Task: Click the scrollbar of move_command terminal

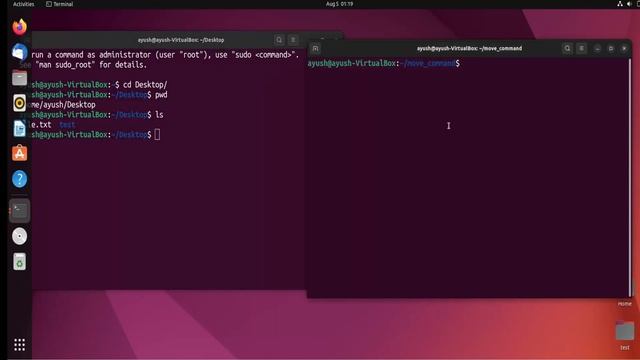Action: (x=630, y=178)
